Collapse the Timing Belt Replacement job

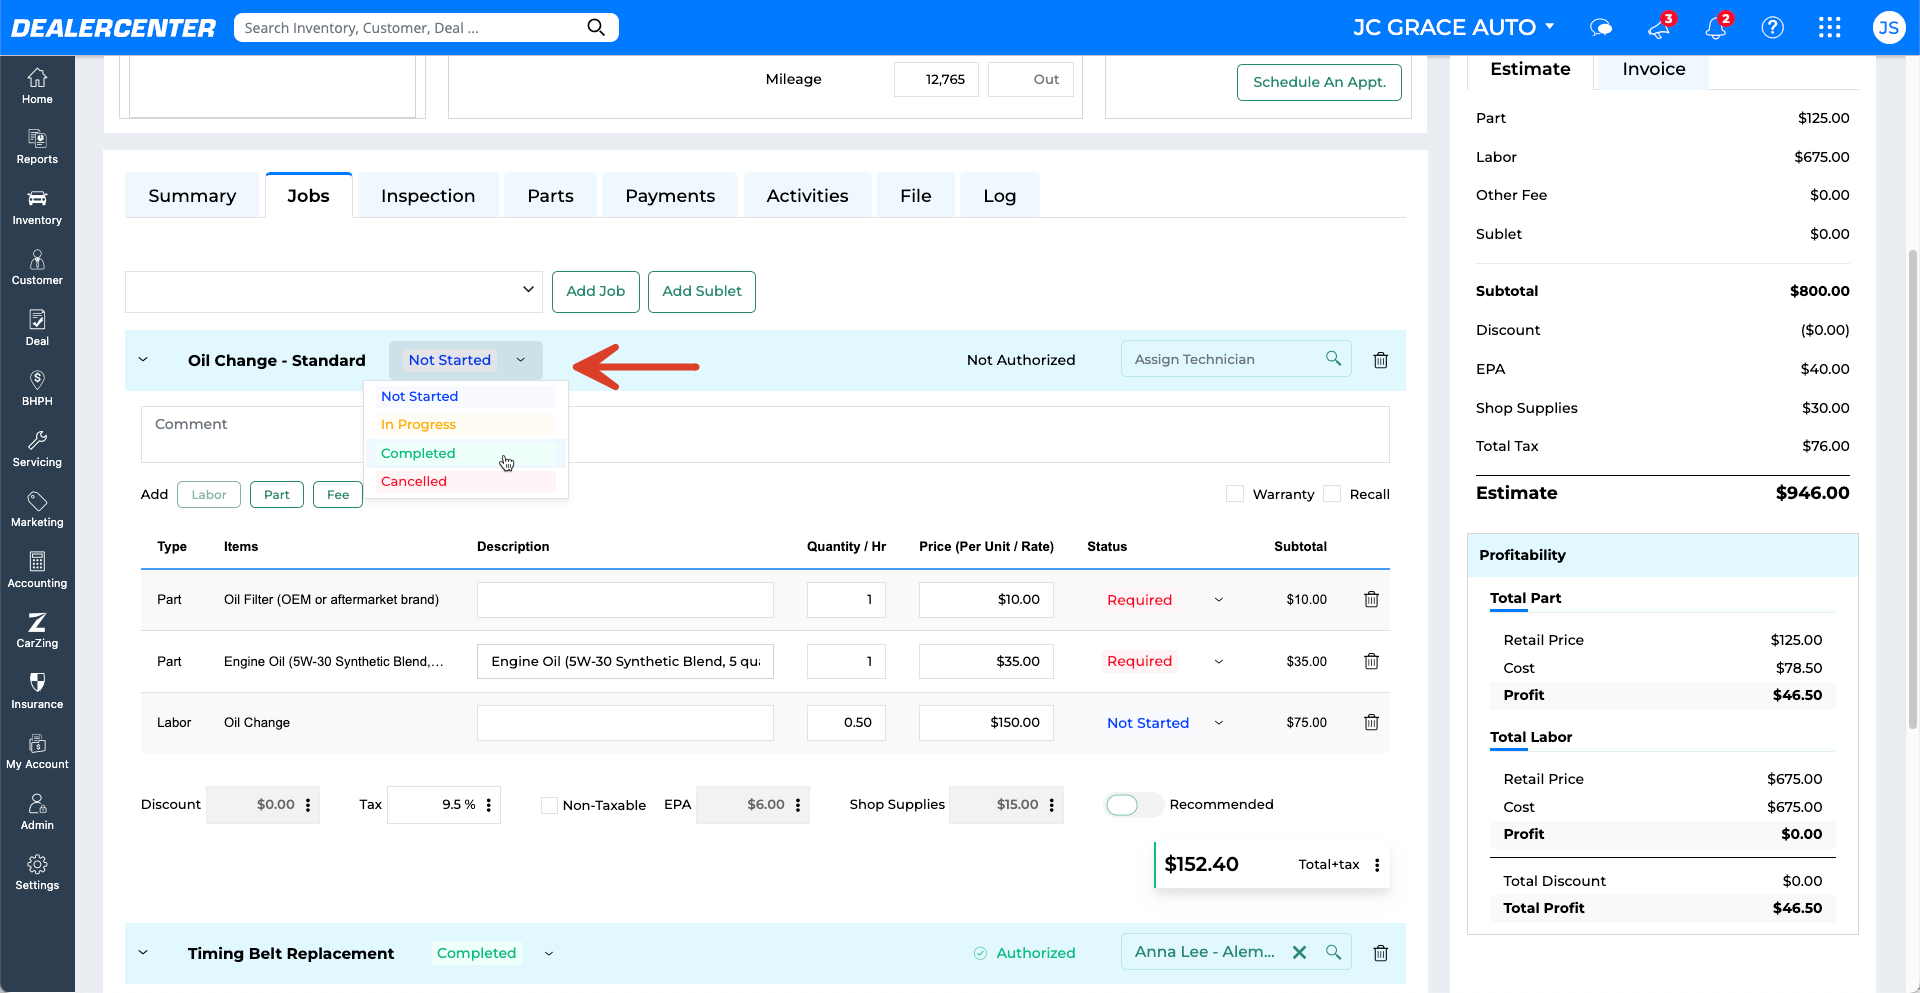pyautogui.click(x=143, y=953)
